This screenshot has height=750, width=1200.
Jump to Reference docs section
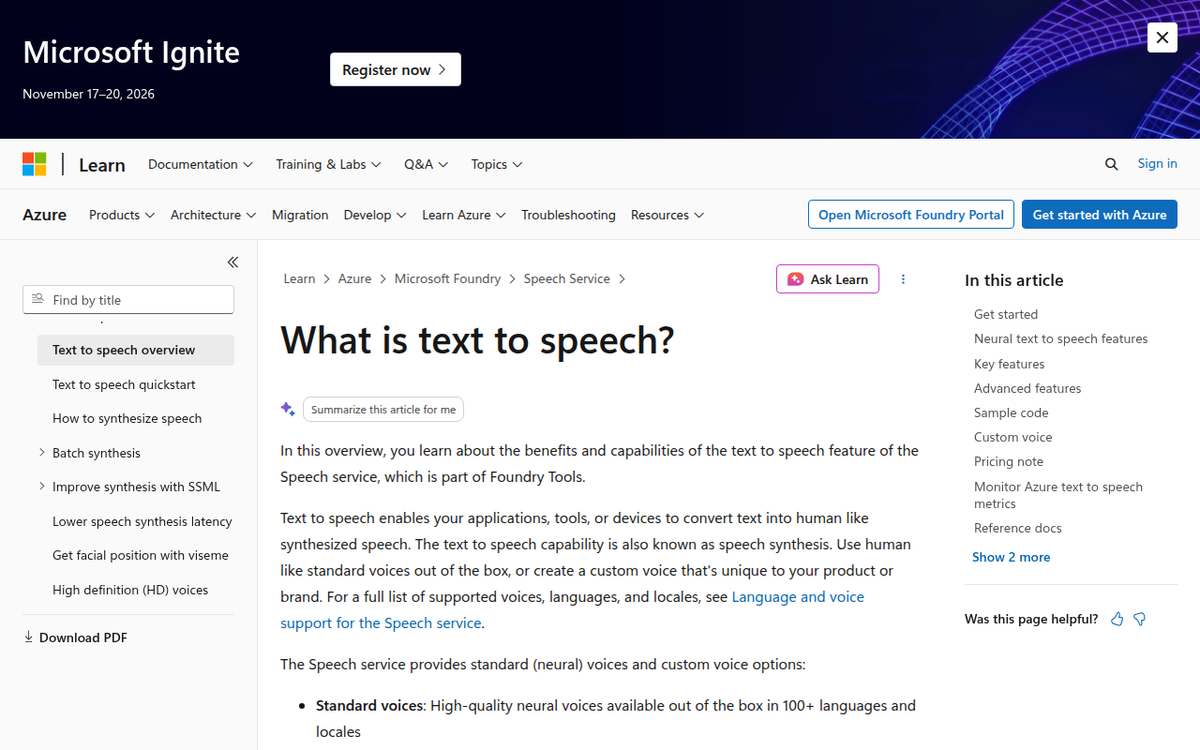[x=1018, y=528]
